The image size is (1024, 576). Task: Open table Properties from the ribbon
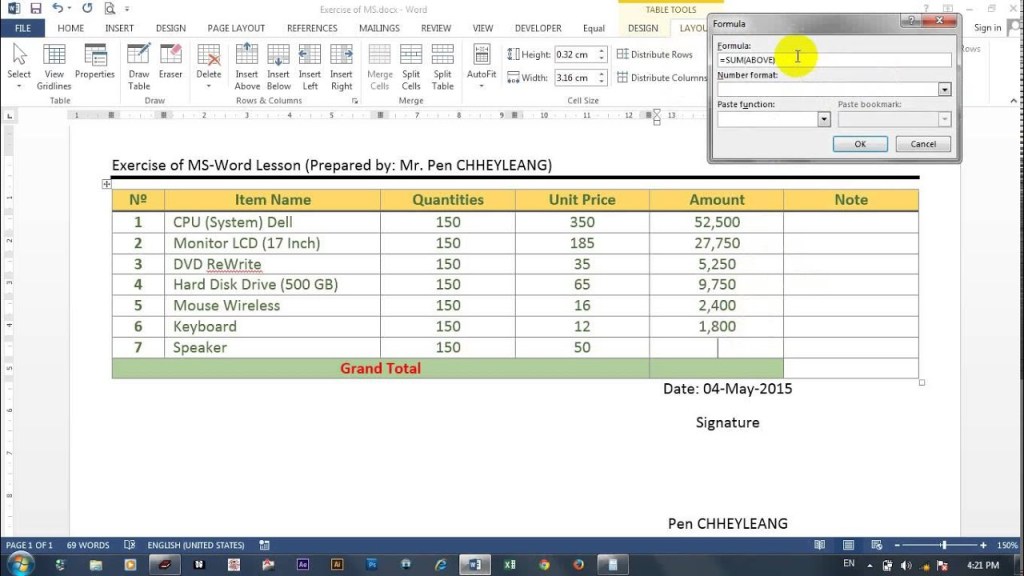coord(95,66)
